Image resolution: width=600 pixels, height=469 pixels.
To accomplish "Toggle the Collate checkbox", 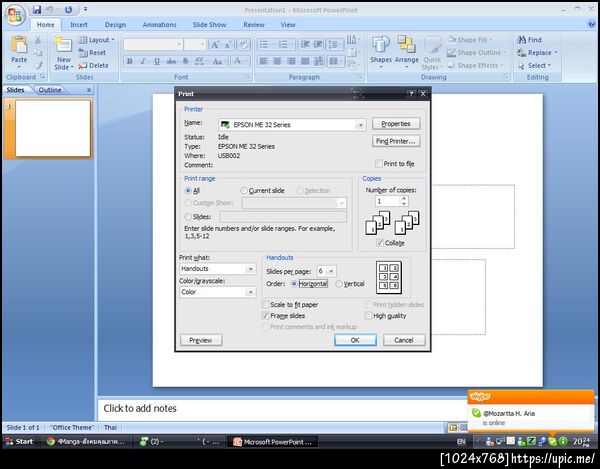I will pos(380,243).
